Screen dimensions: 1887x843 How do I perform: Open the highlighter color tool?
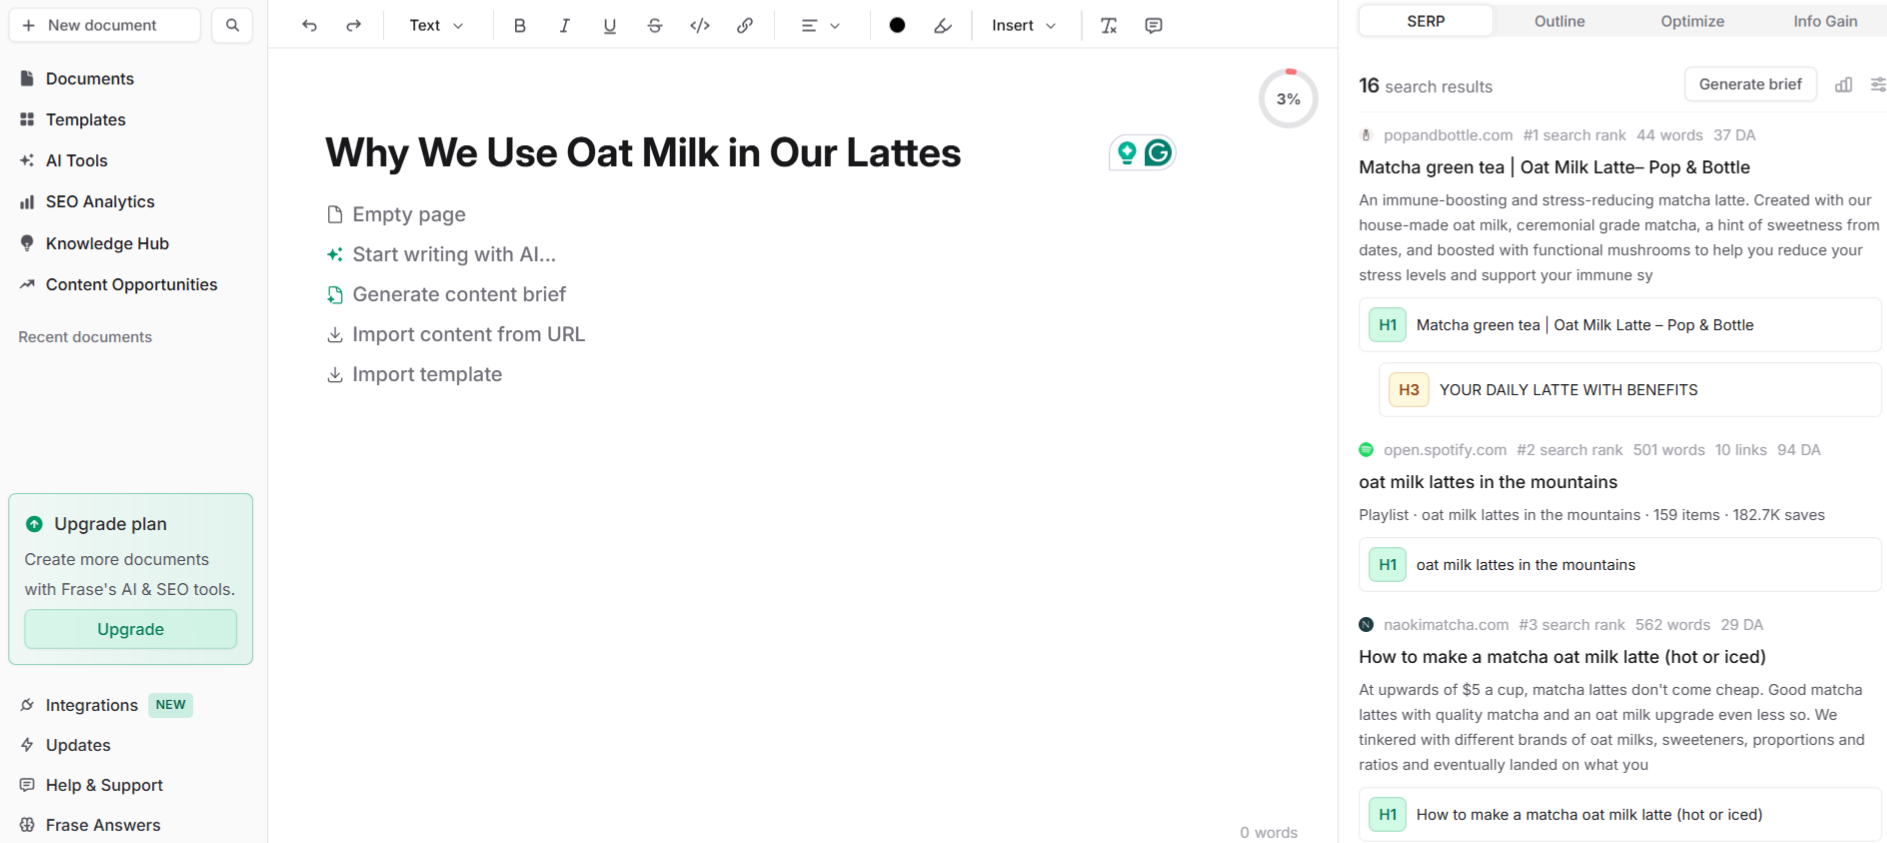pos(942,26)
